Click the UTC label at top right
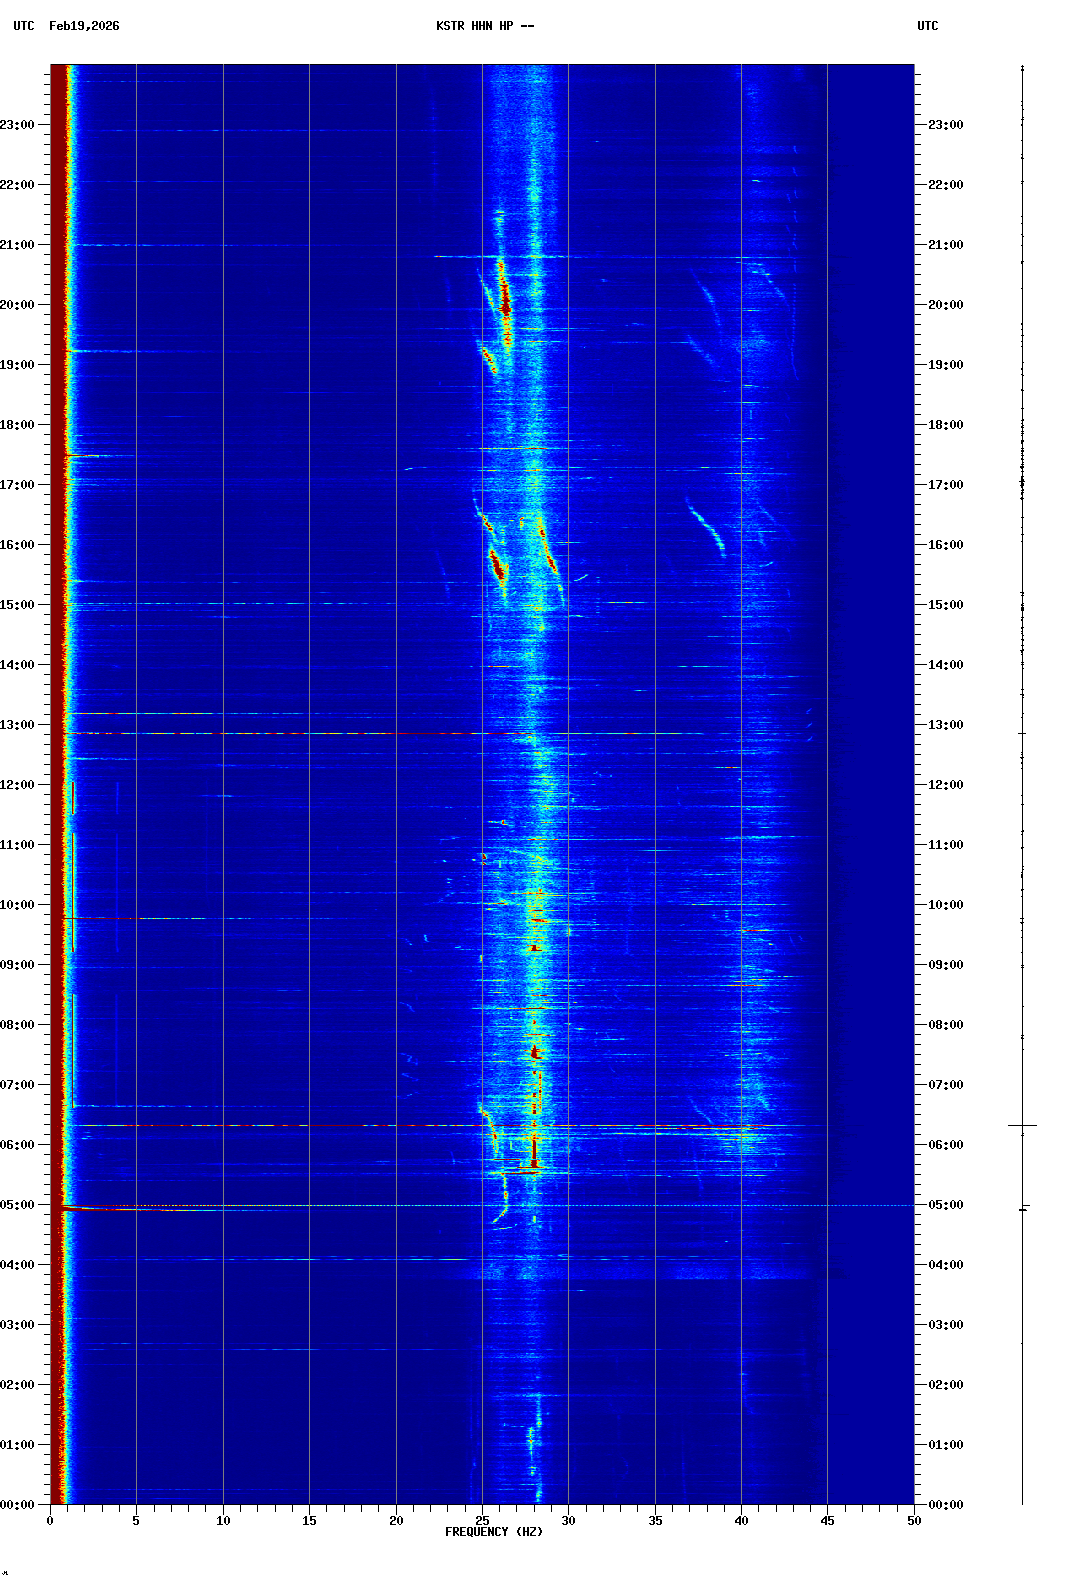The height and width of the screenshot is (1584, 1066). (927, 26)
